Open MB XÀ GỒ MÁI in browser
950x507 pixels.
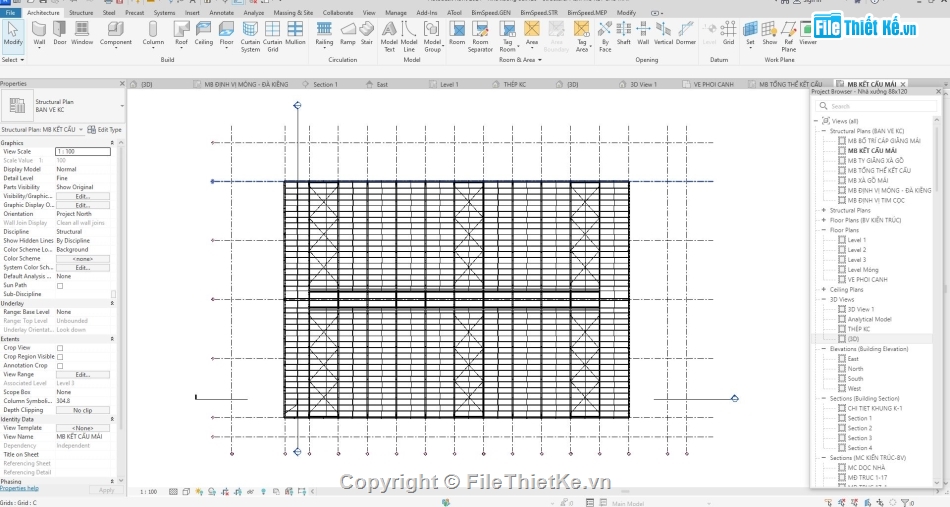[x=868, y=181]
